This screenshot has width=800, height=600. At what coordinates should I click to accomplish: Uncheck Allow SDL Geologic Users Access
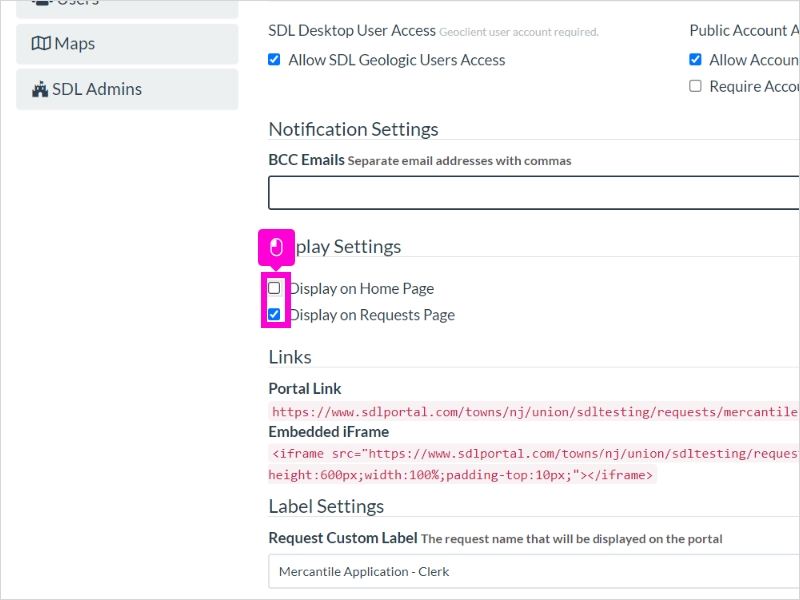[x=274, y=60]
